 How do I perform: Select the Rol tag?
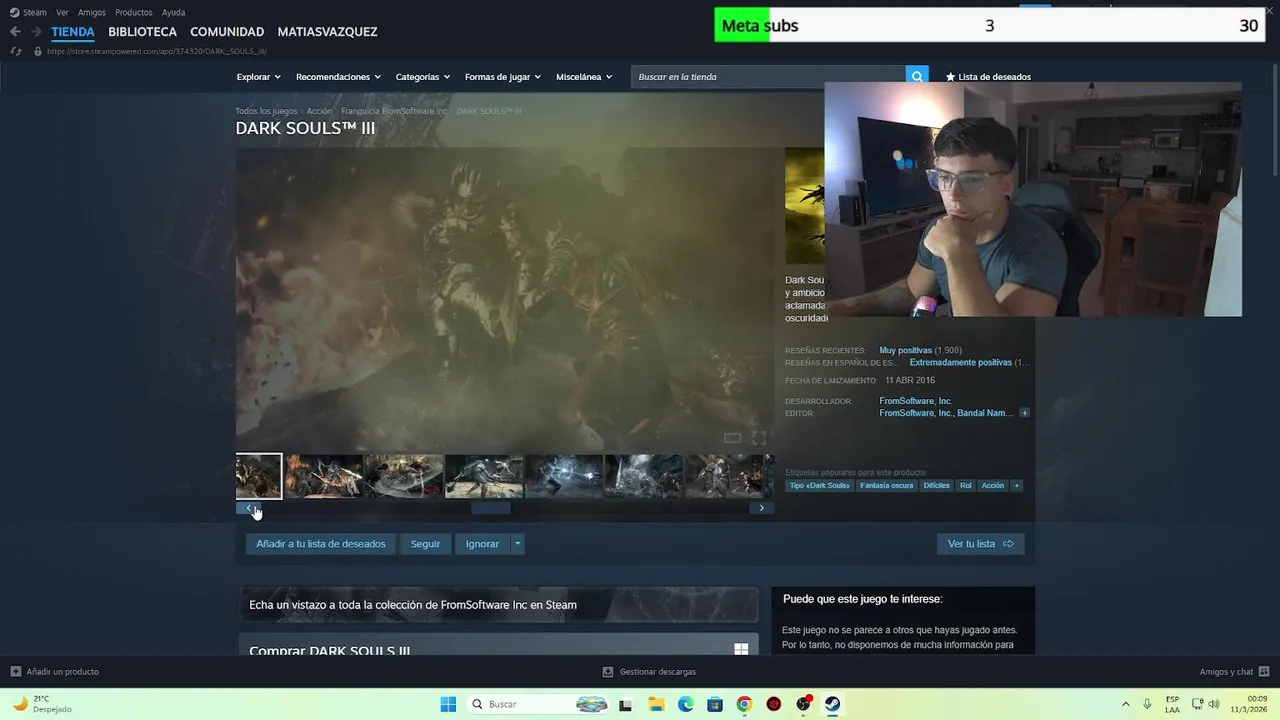[x=965, y=486]
